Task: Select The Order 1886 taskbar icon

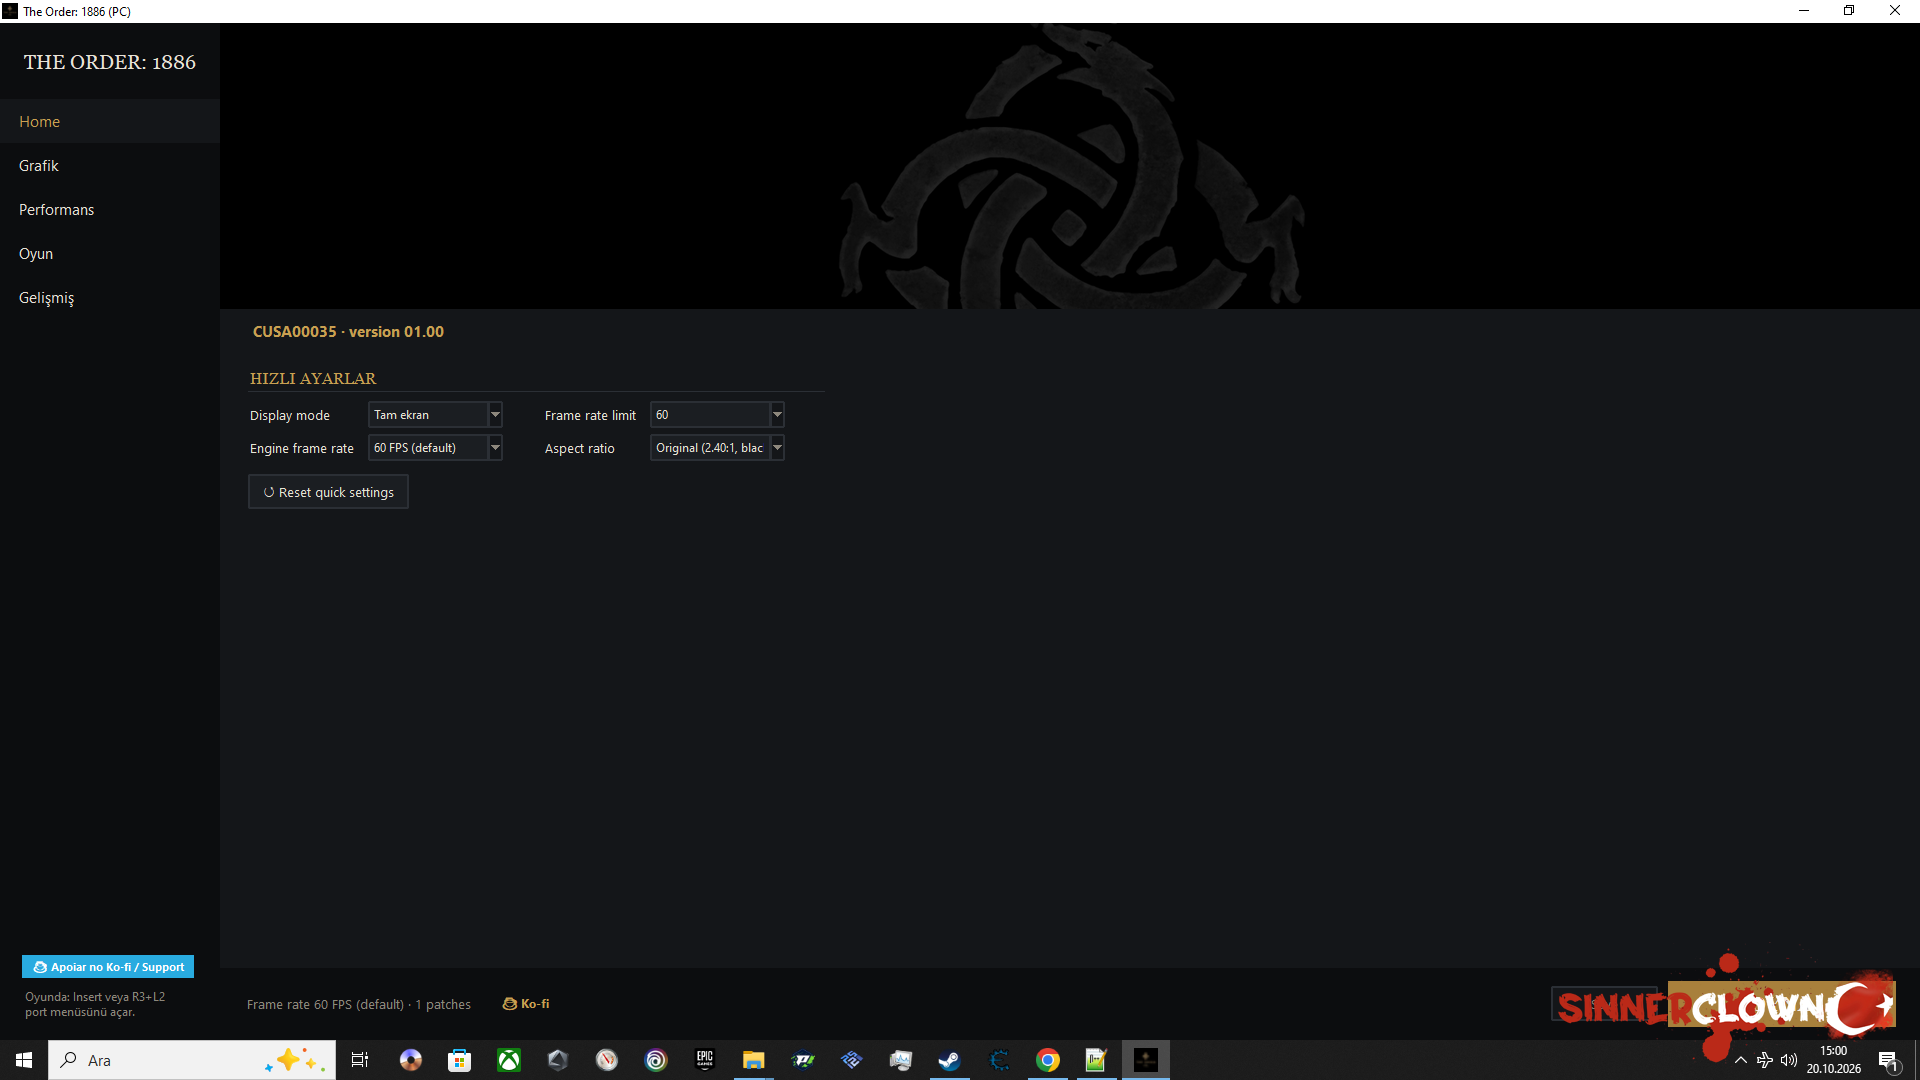Action: pos(1146,1060)
